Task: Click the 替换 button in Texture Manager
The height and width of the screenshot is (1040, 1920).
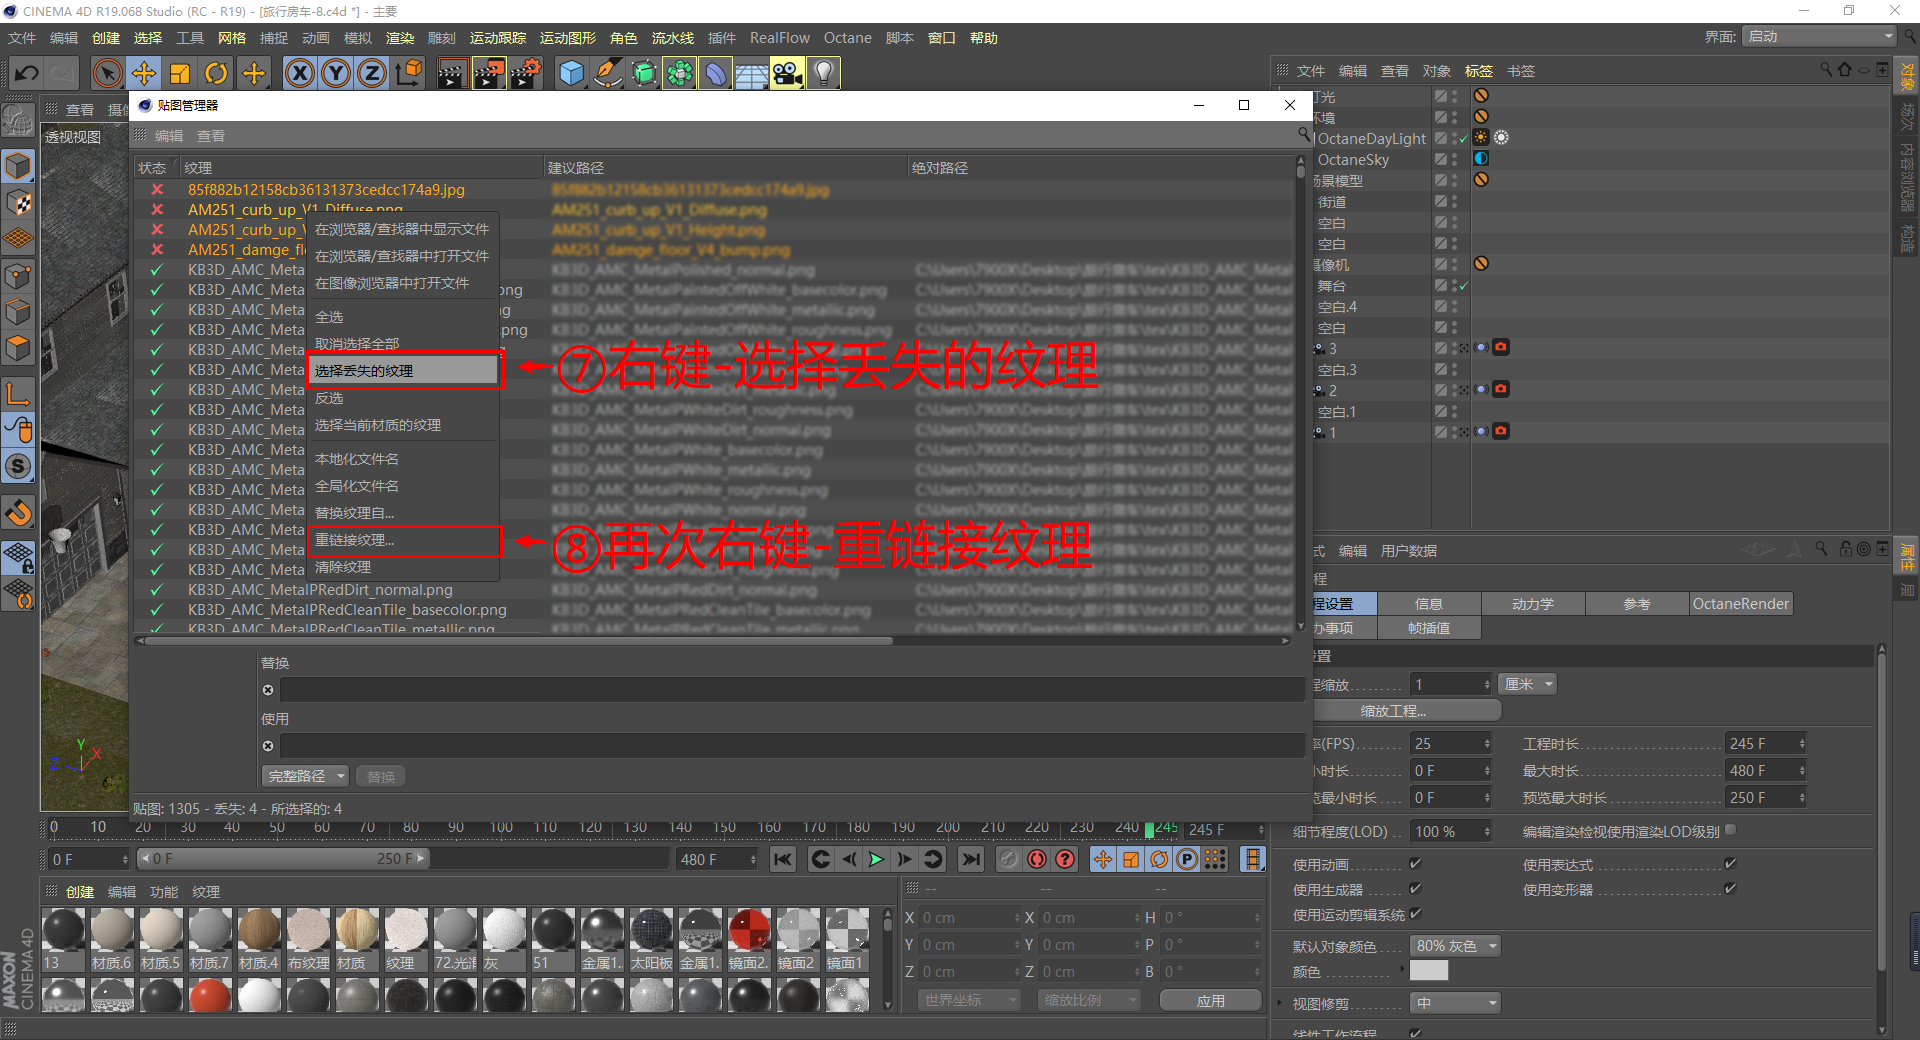Action: pyautogui.click(x=381, y=776)
